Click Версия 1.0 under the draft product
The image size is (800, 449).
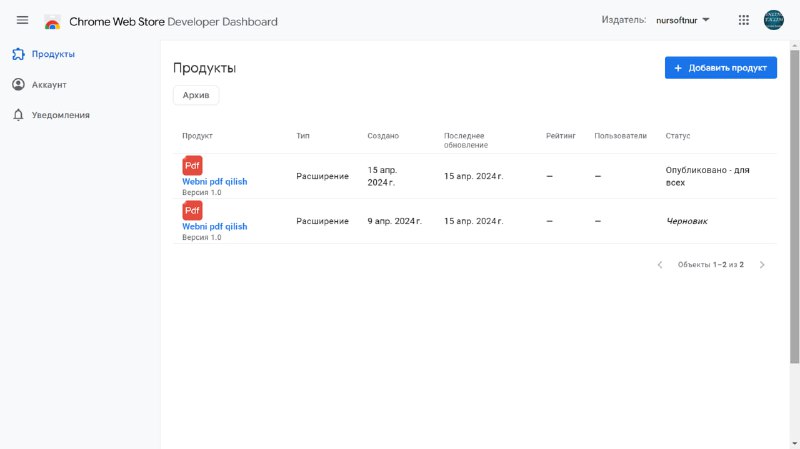pos(202,237)
